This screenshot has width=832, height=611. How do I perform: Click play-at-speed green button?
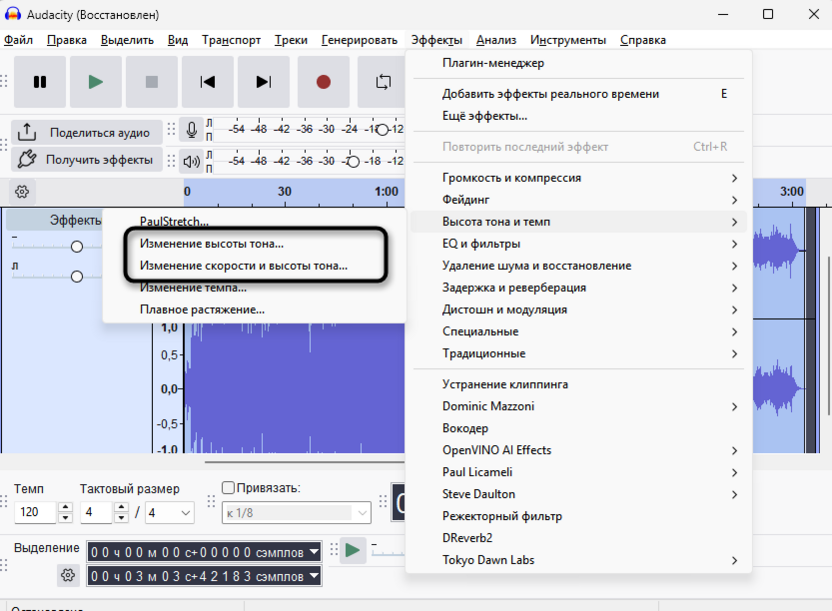pos(352,550)
